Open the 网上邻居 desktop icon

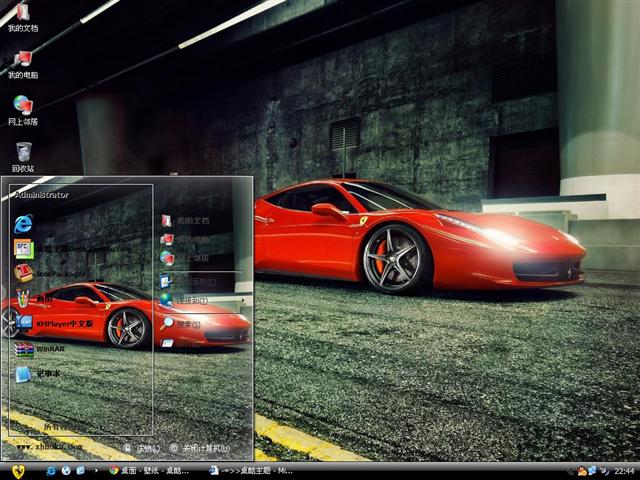pyautogui.click(x=22, y=106)
